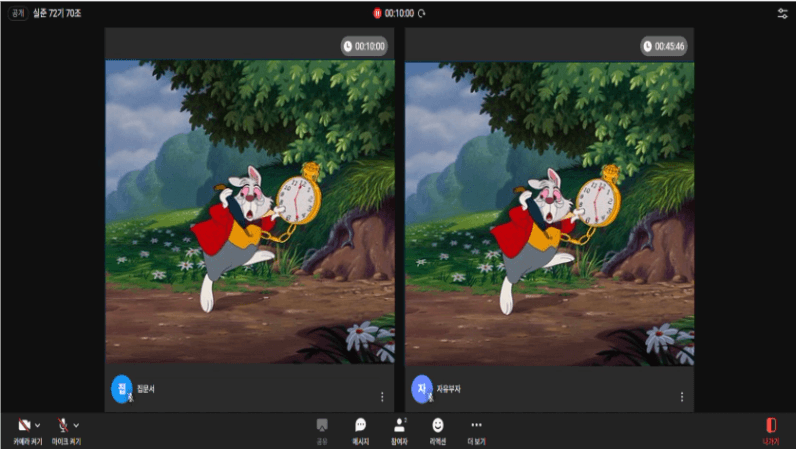The height and width of the screenshot is (449, 796).
Task: Click the right participant's name label
Action: (449, 389)
